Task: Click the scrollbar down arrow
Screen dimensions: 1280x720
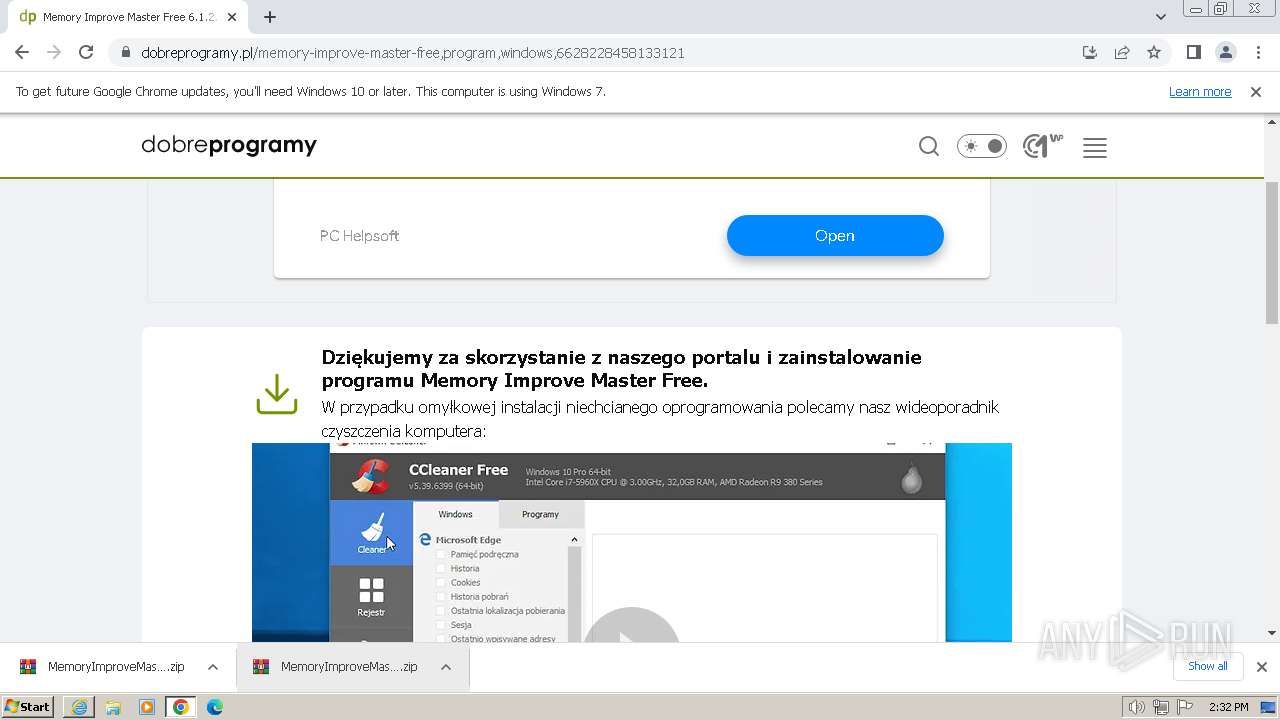Action: click(x=1272, y=632)
